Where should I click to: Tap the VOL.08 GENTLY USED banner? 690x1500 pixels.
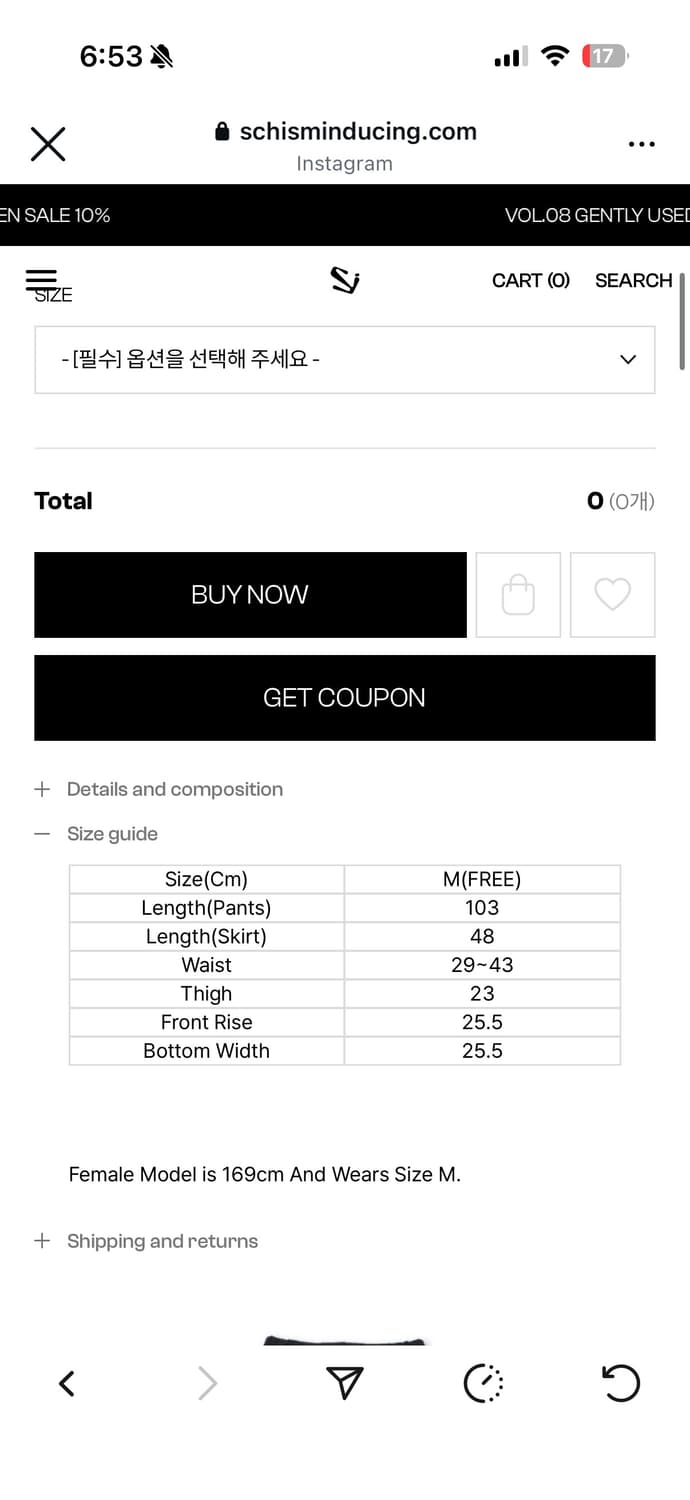click(x=596, y=215)
